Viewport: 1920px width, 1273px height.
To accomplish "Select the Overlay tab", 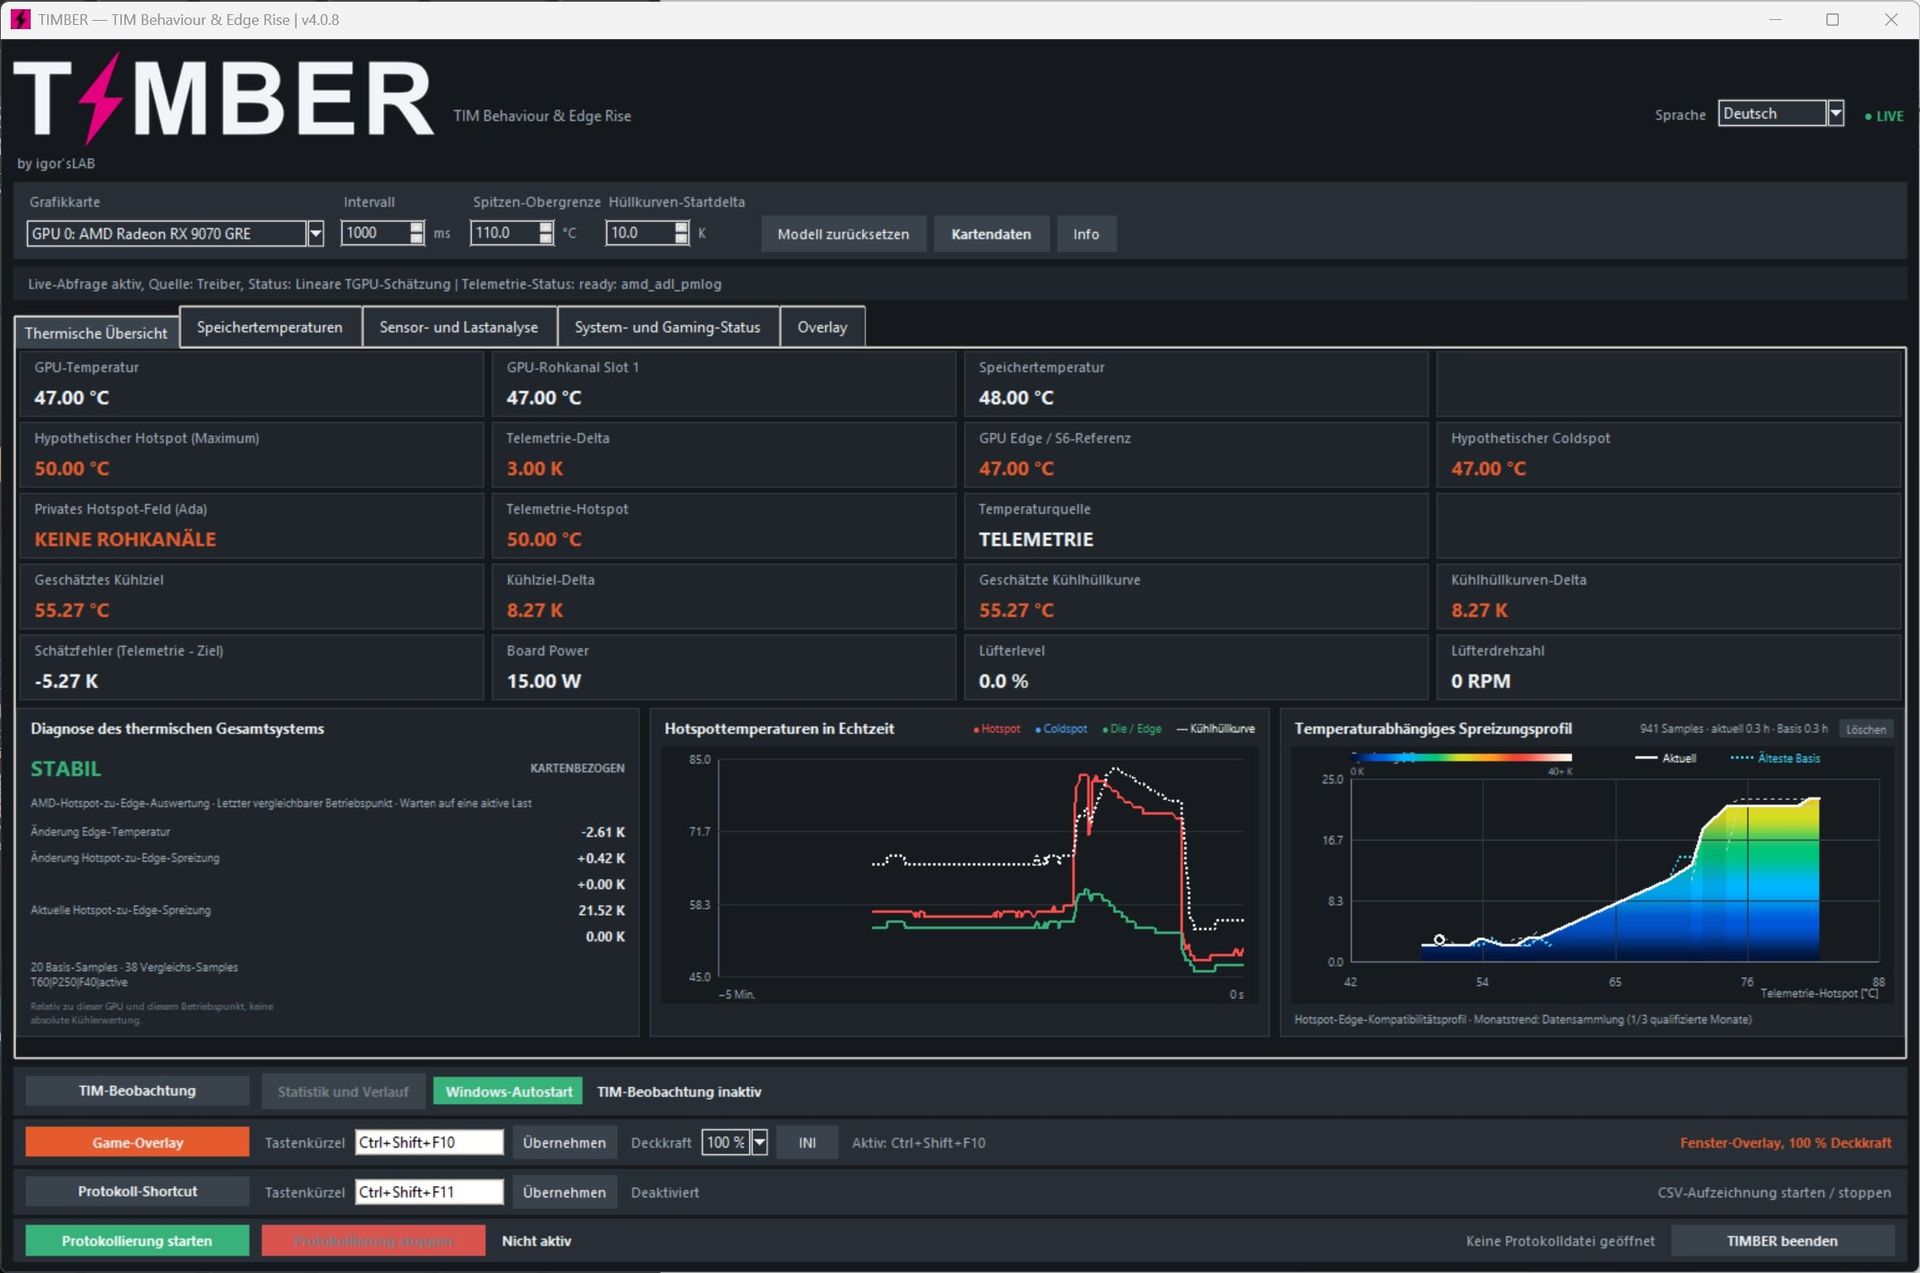I will 822,327.
